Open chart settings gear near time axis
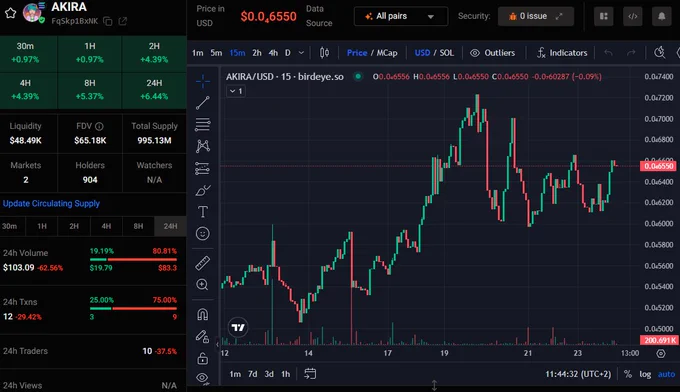The height and width of the screenshot is (392, 680). point(660,353)
